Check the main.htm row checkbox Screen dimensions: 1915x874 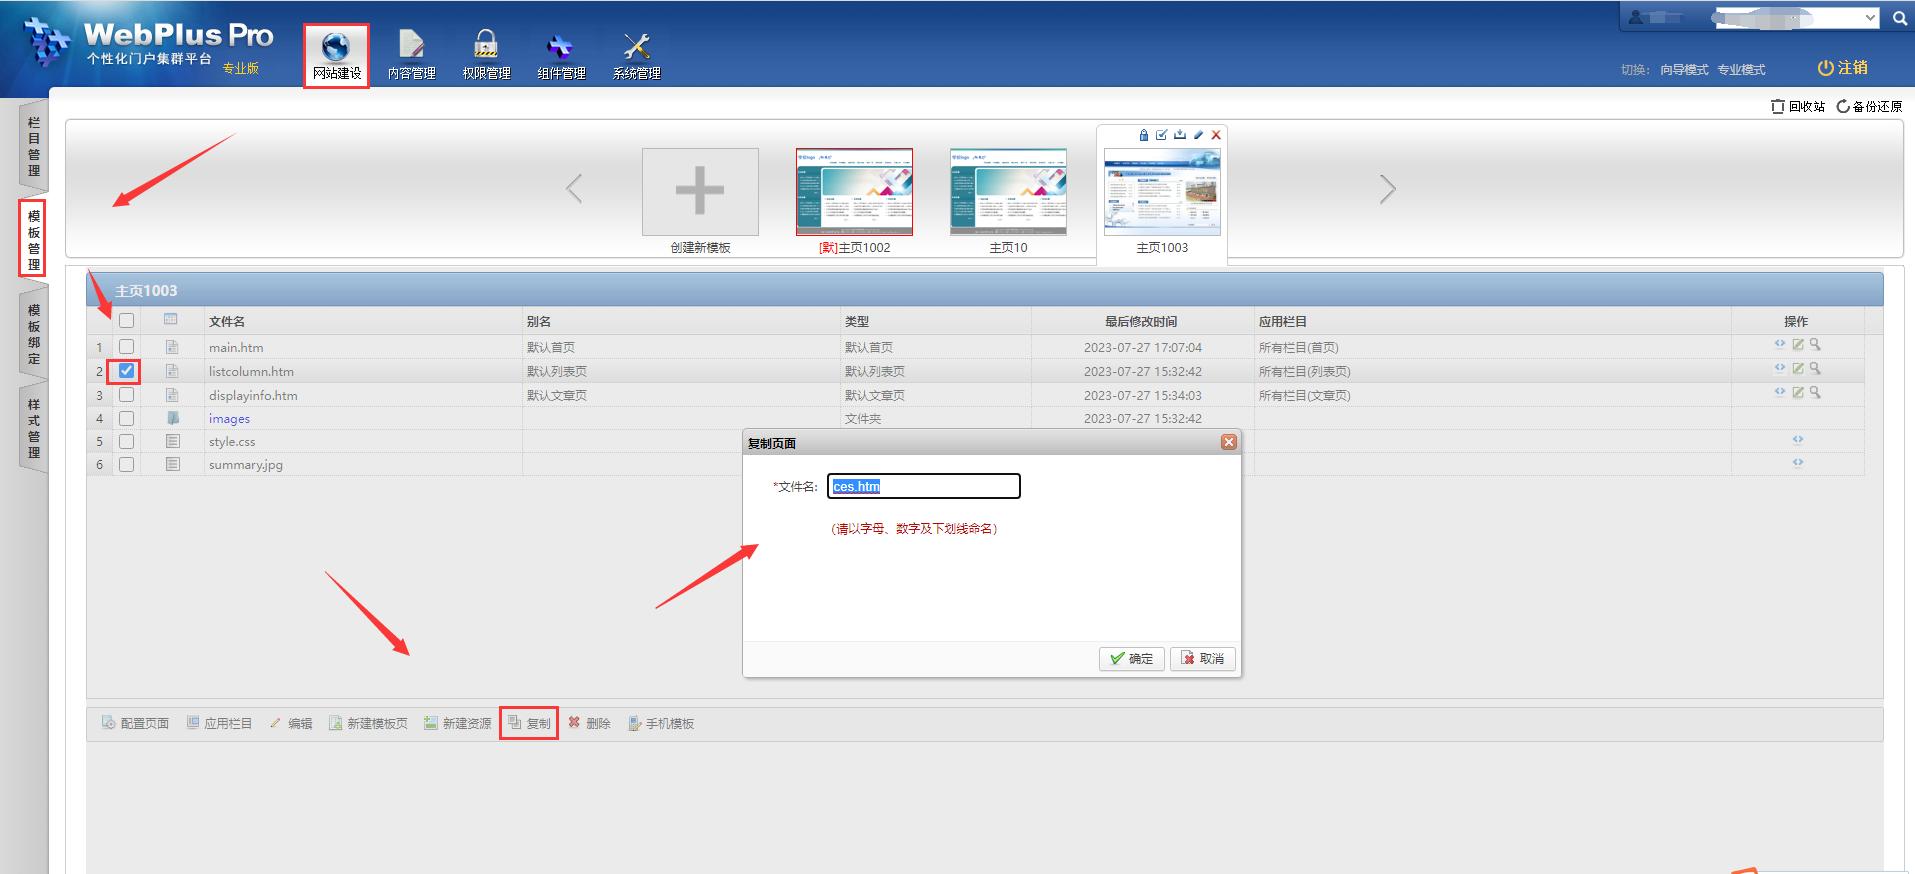(126, 347)
